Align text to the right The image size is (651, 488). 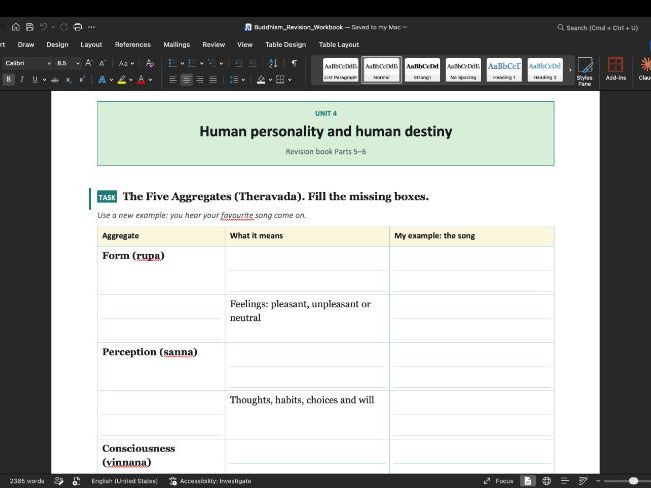pos(200,80)
